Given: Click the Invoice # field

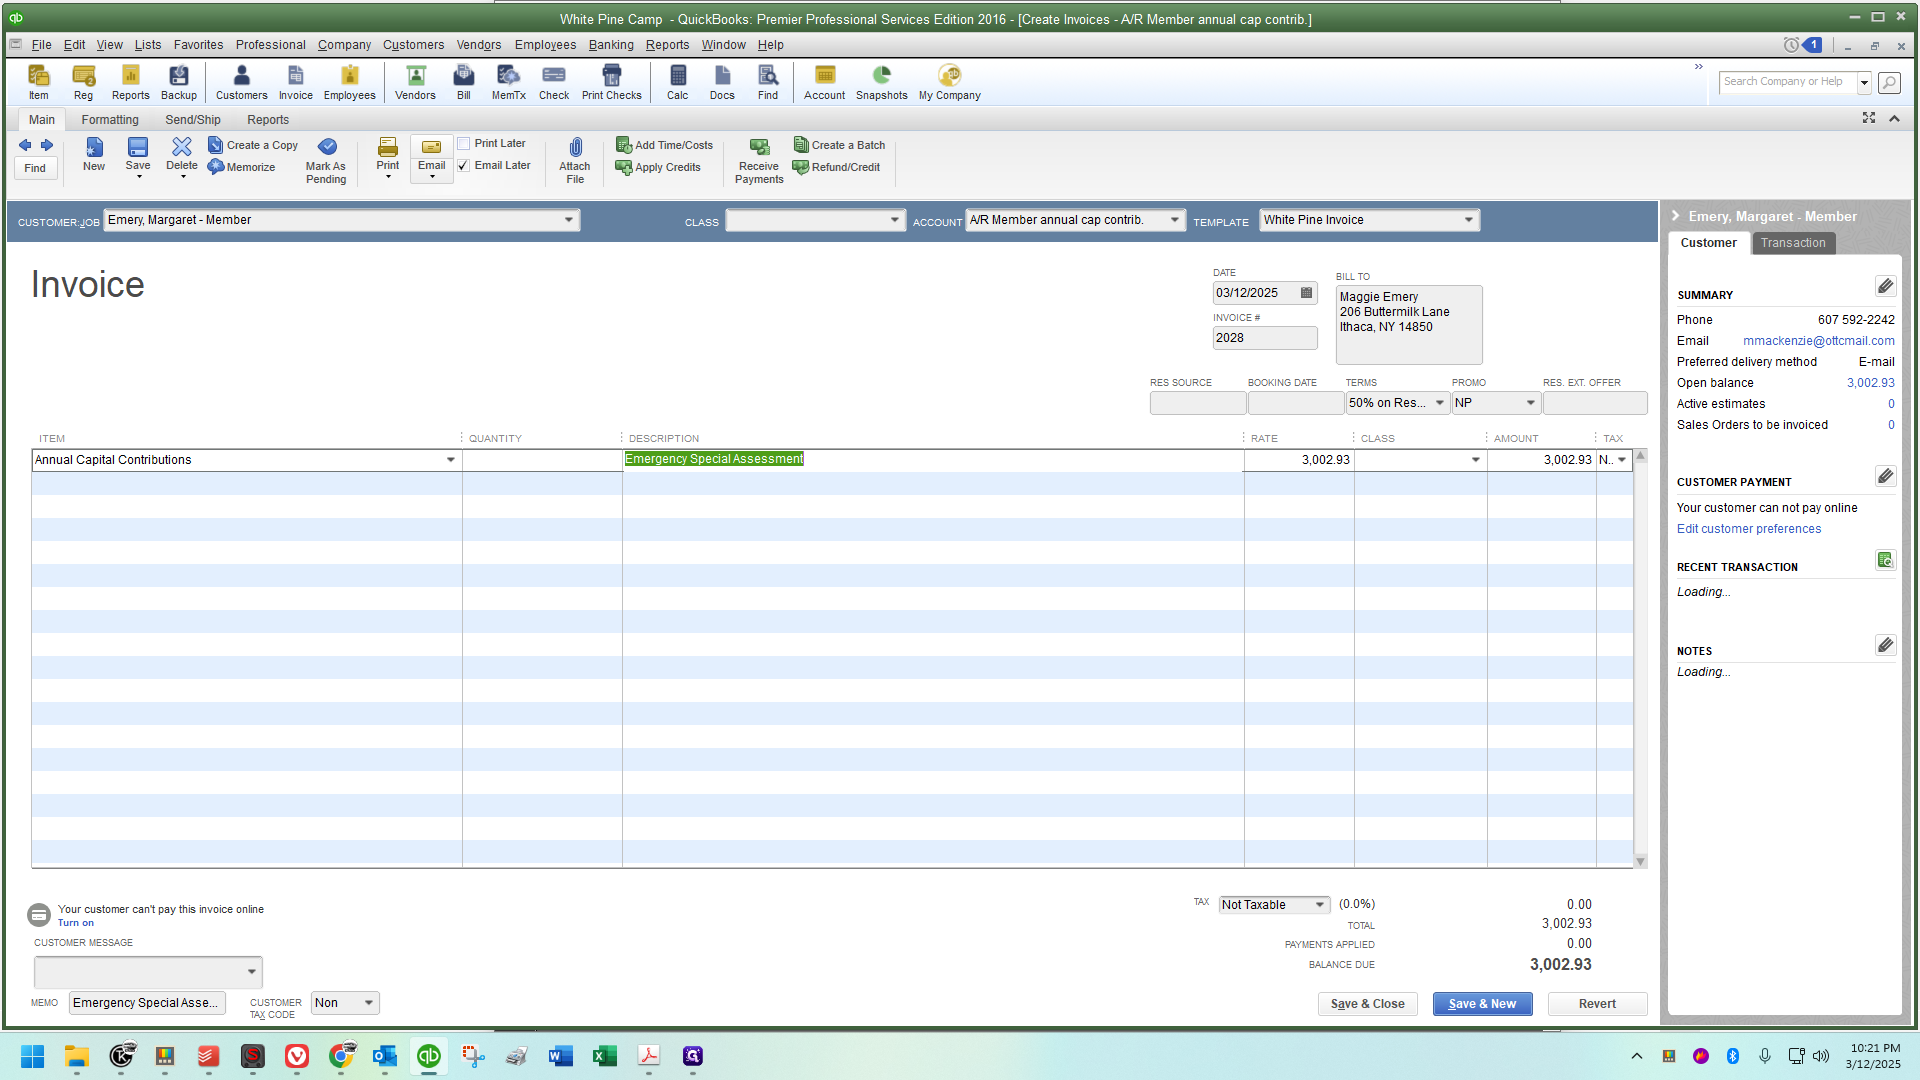Looking at the screenshot, I should coord(1264,338).
